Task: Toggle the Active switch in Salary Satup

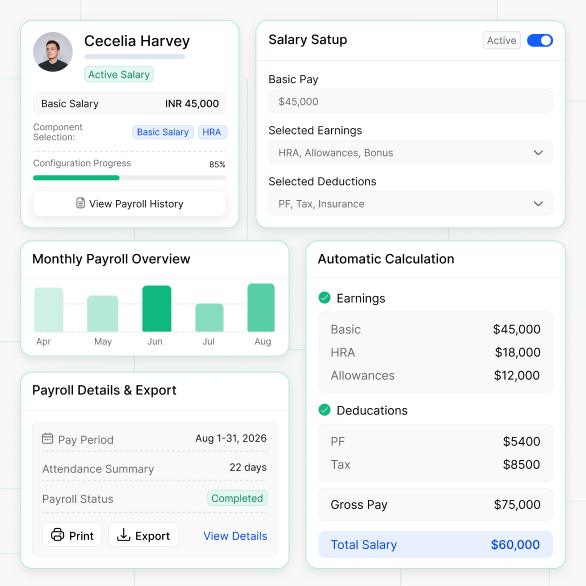Action: tap(540, 40)
